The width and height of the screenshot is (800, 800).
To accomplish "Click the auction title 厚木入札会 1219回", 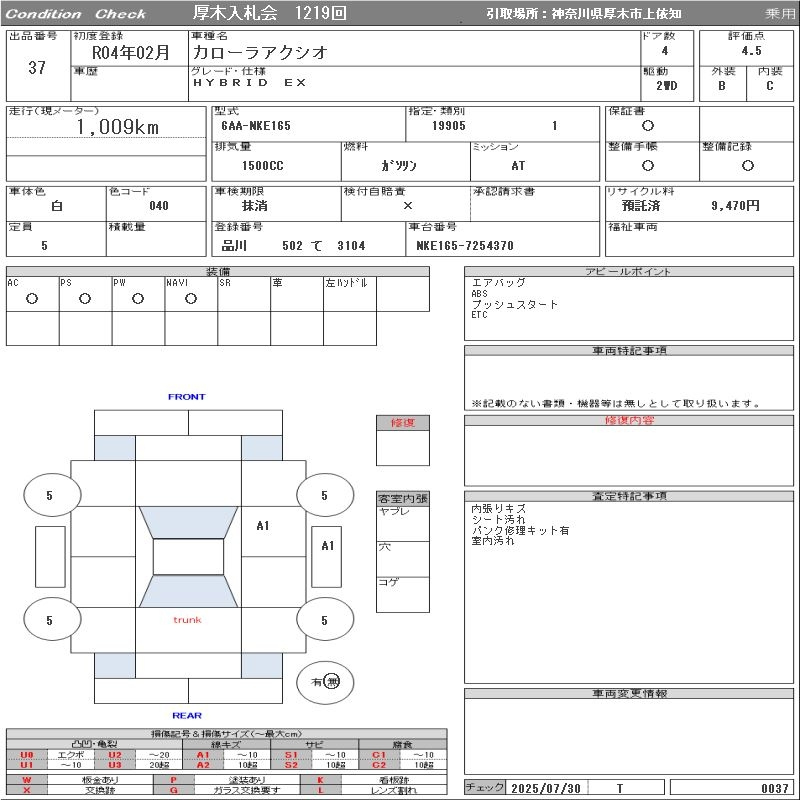I will 270,13.
